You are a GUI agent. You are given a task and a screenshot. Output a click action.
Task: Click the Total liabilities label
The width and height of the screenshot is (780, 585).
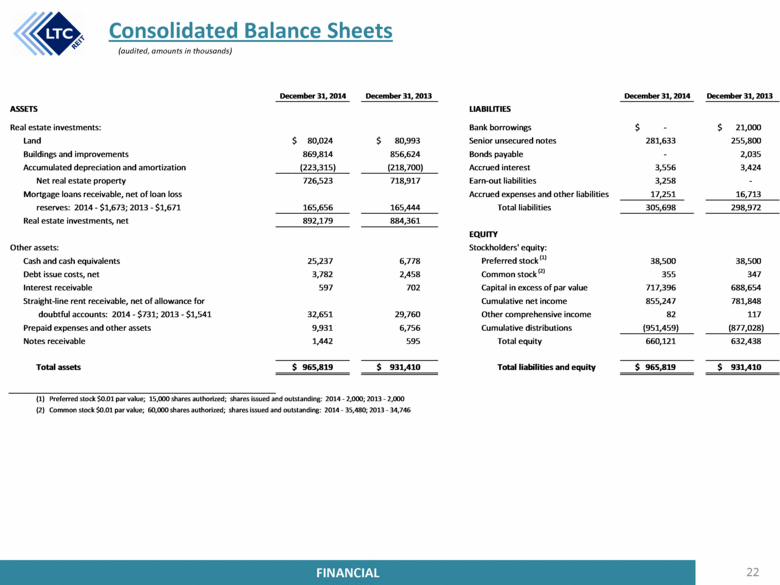click(524, 207)
